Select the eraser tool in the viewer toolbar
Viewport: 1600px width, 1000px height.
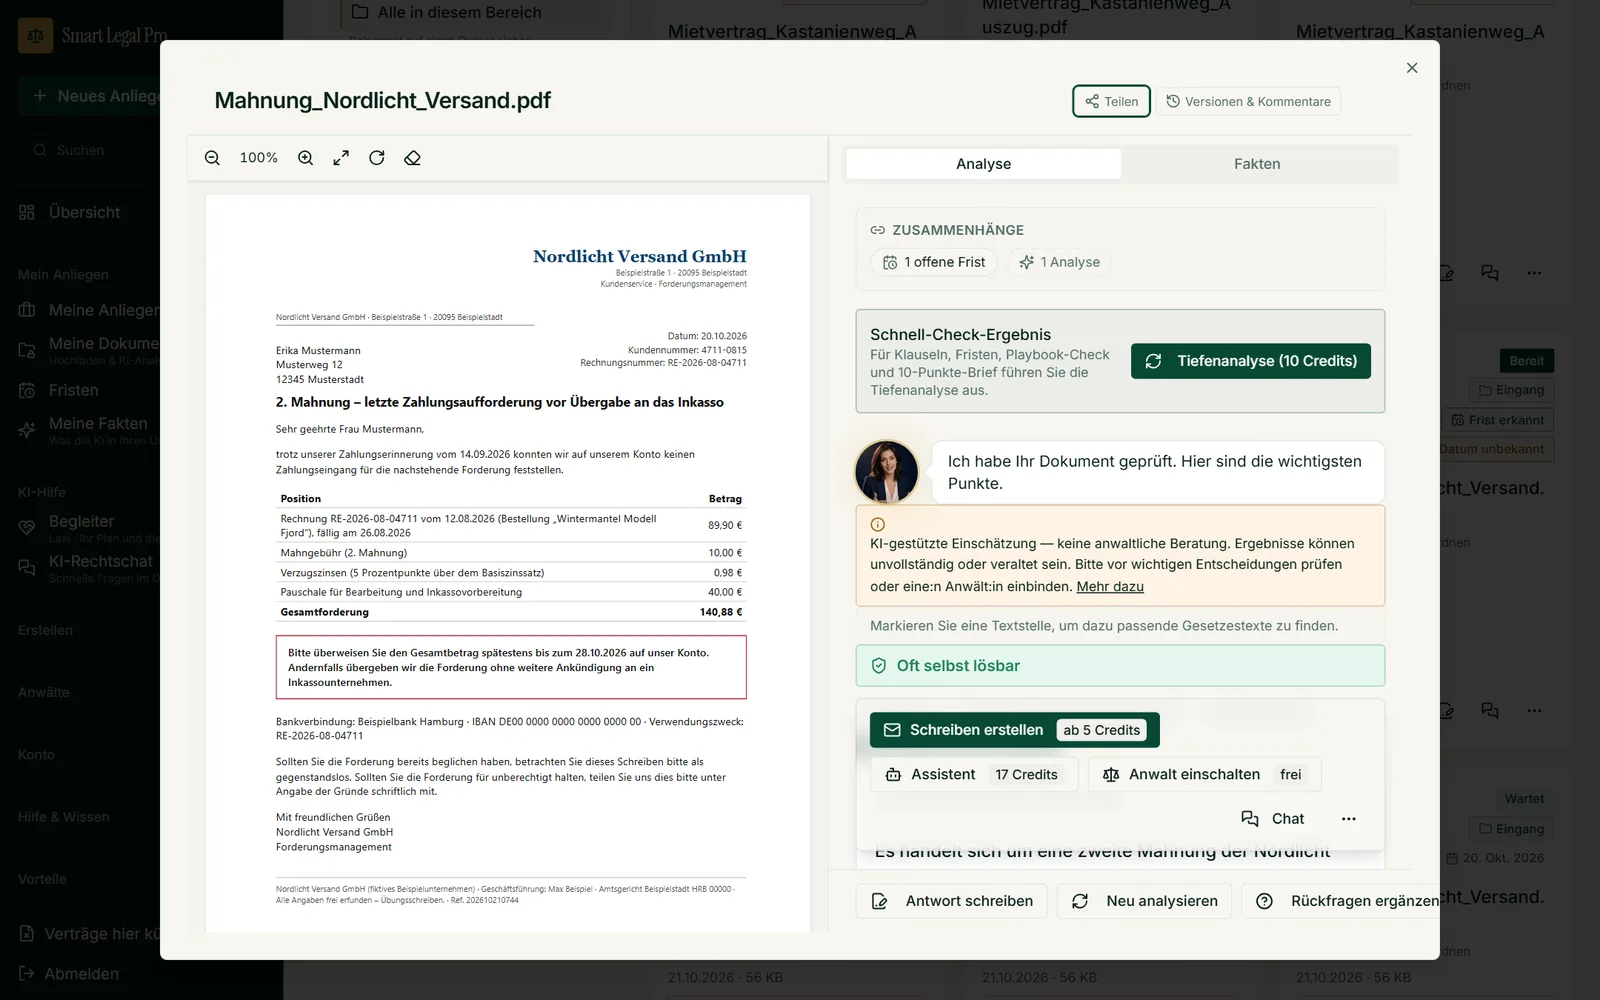pos(412,158)
